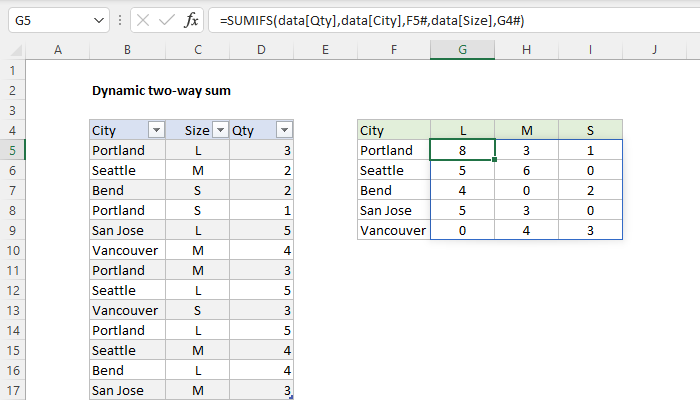Click Portland in data row 5
Image resolution: width=700 pixels, height=400 pixels.
coord(128,150)
